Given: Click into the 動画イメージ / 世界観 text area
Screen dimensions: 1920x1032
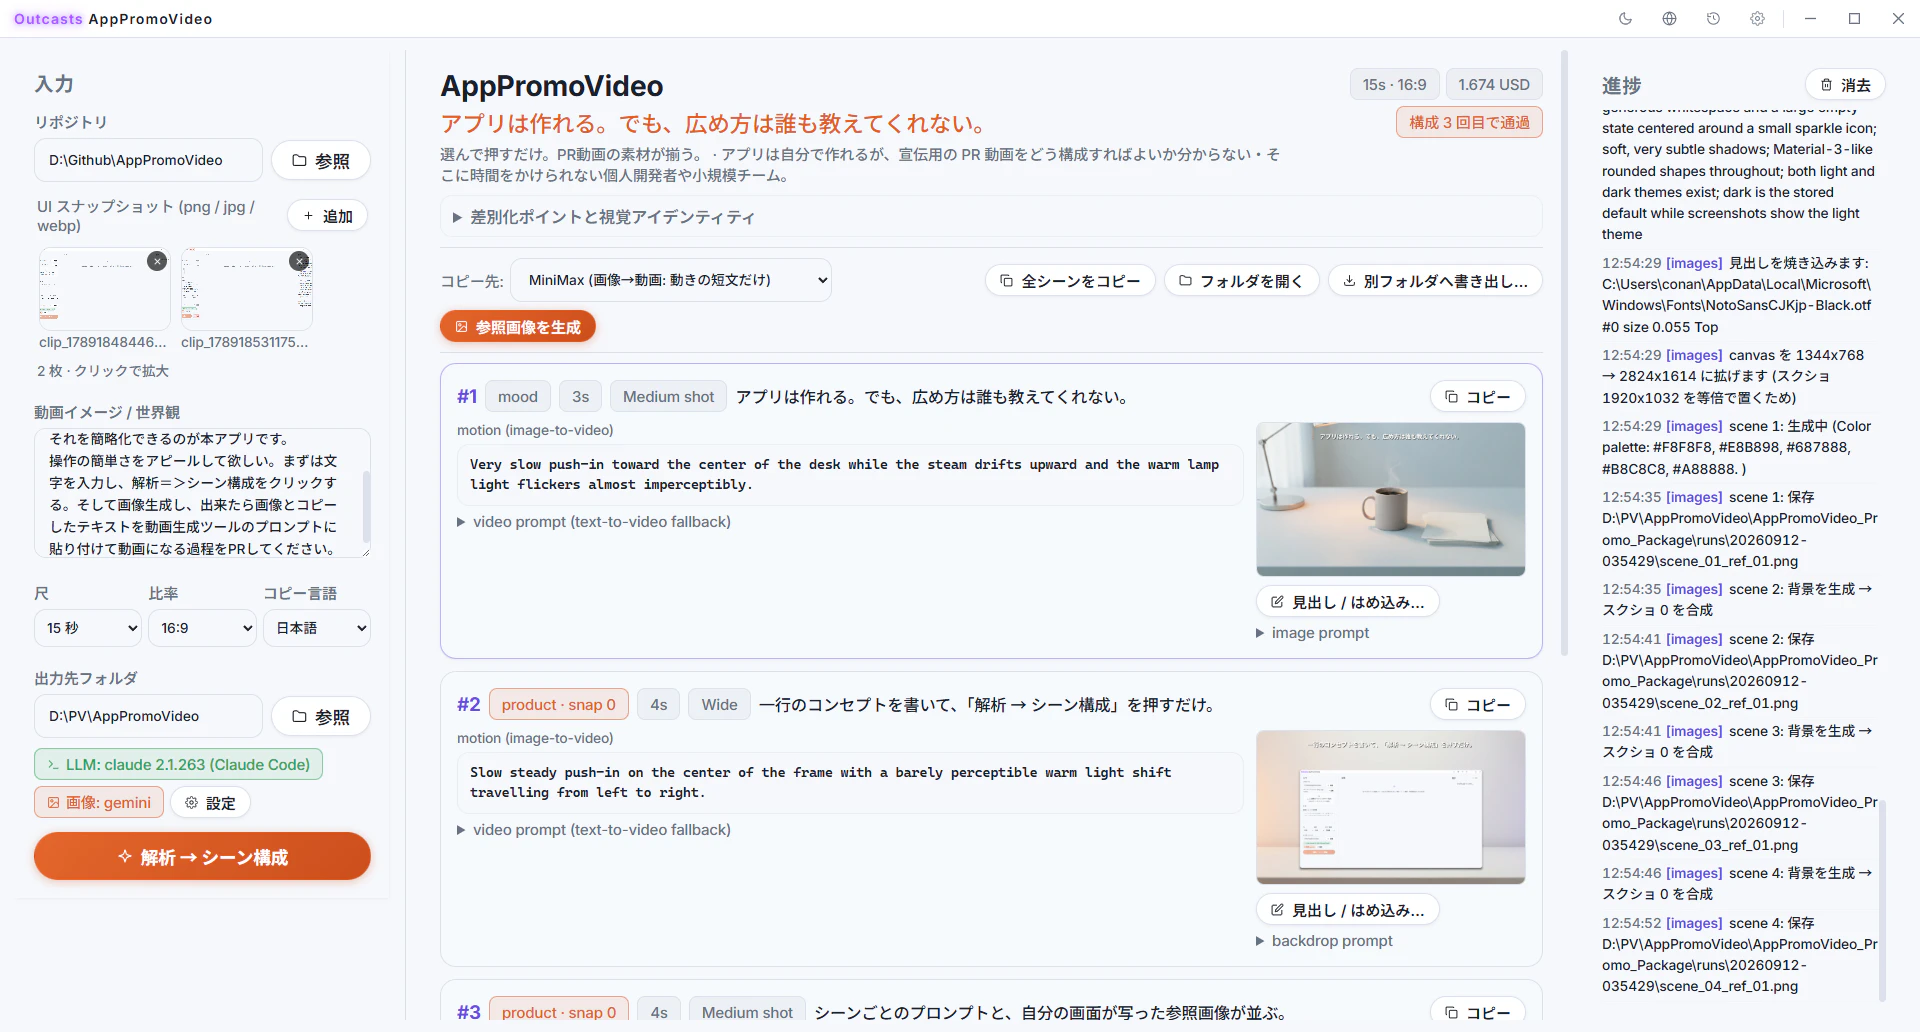Looking at the screenshot, I should (202, 493).
